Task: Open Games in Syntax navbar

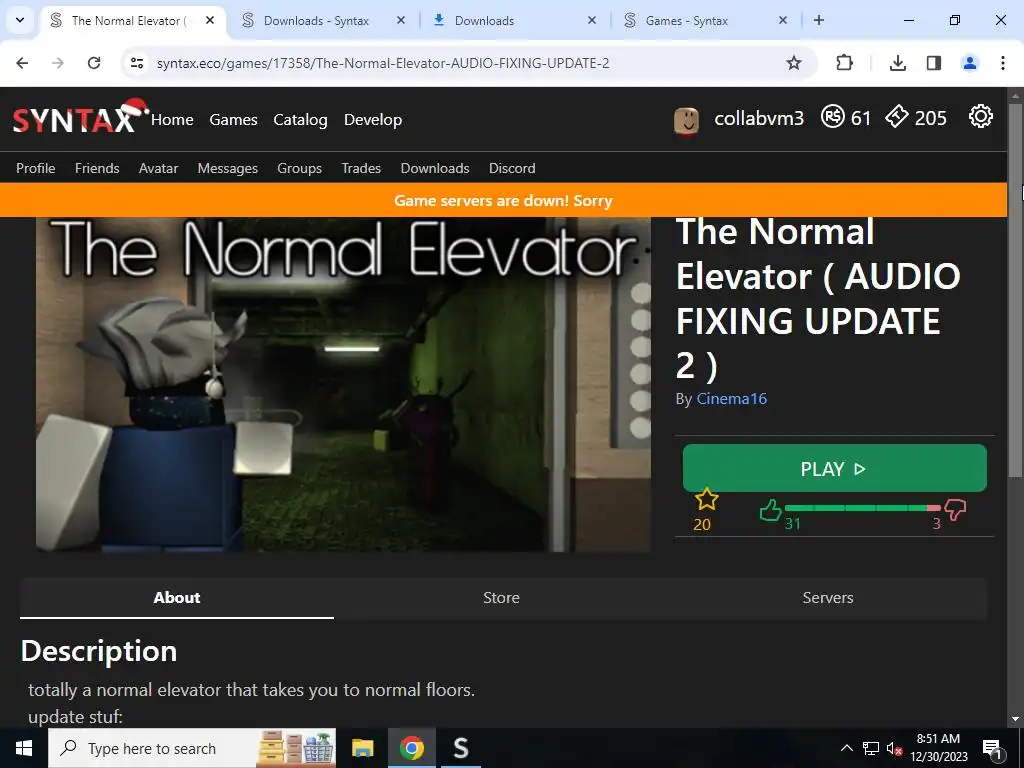Action: pyautogui.click(x=233, y=120)
